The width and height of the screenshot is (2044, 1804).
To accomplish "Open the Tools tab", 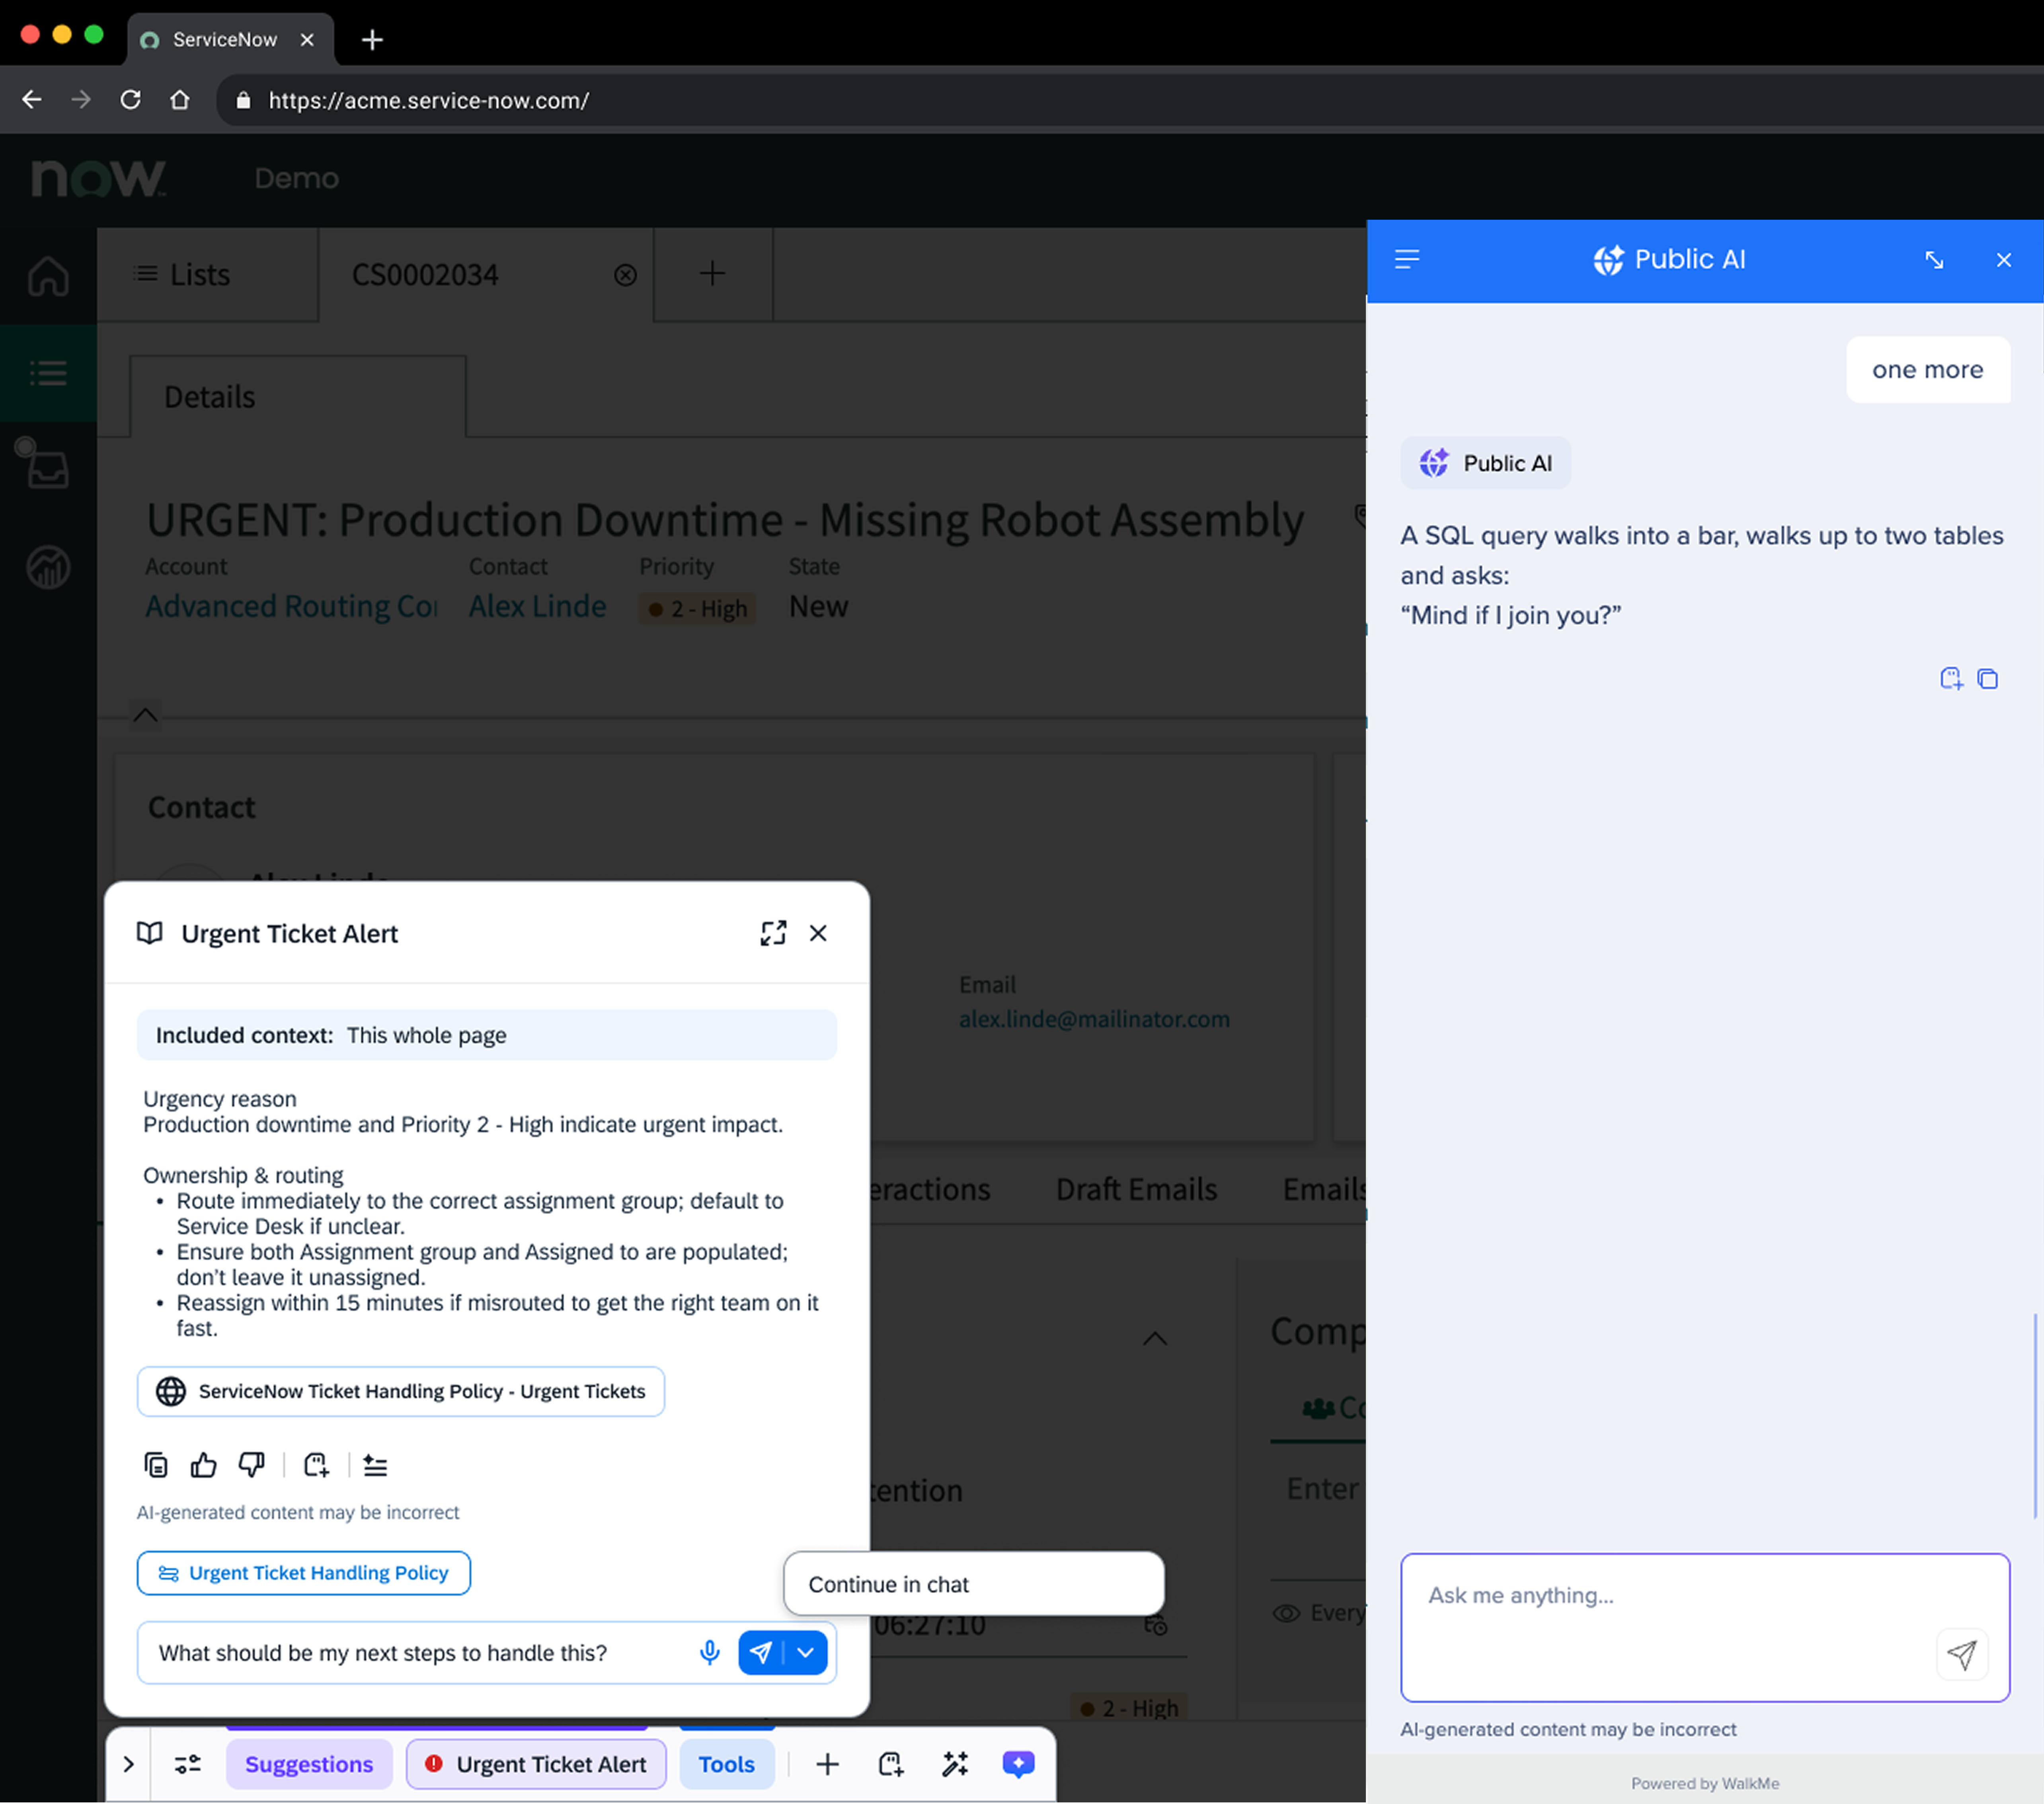I will pyautogui.click(x=727, y=1764).
